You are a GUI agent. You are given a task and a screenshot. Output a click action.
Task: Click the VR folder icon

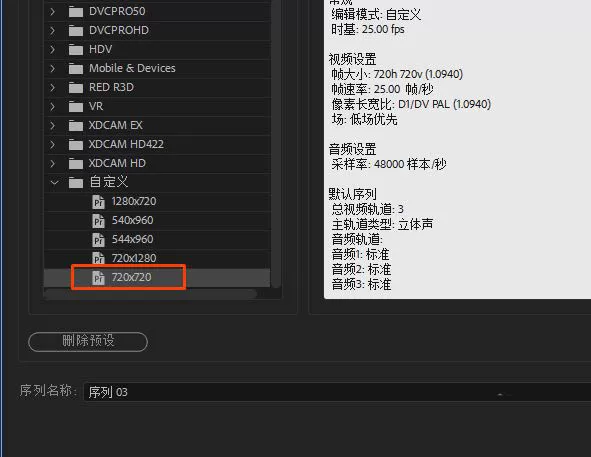coord(76,107)
